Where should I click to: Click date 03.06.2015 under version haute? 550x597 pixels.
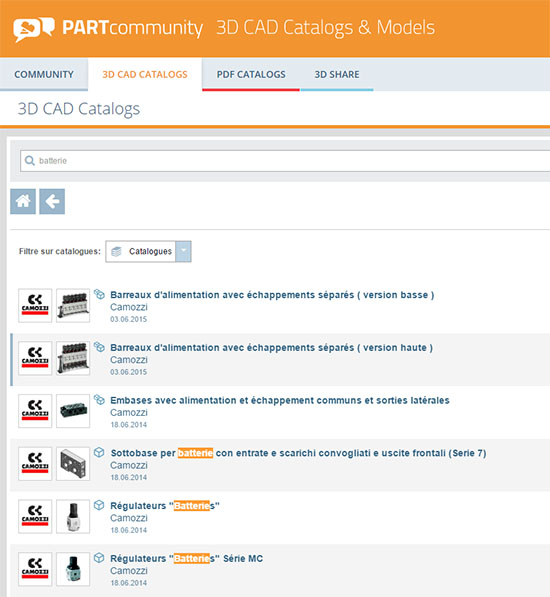click(129, 372)
